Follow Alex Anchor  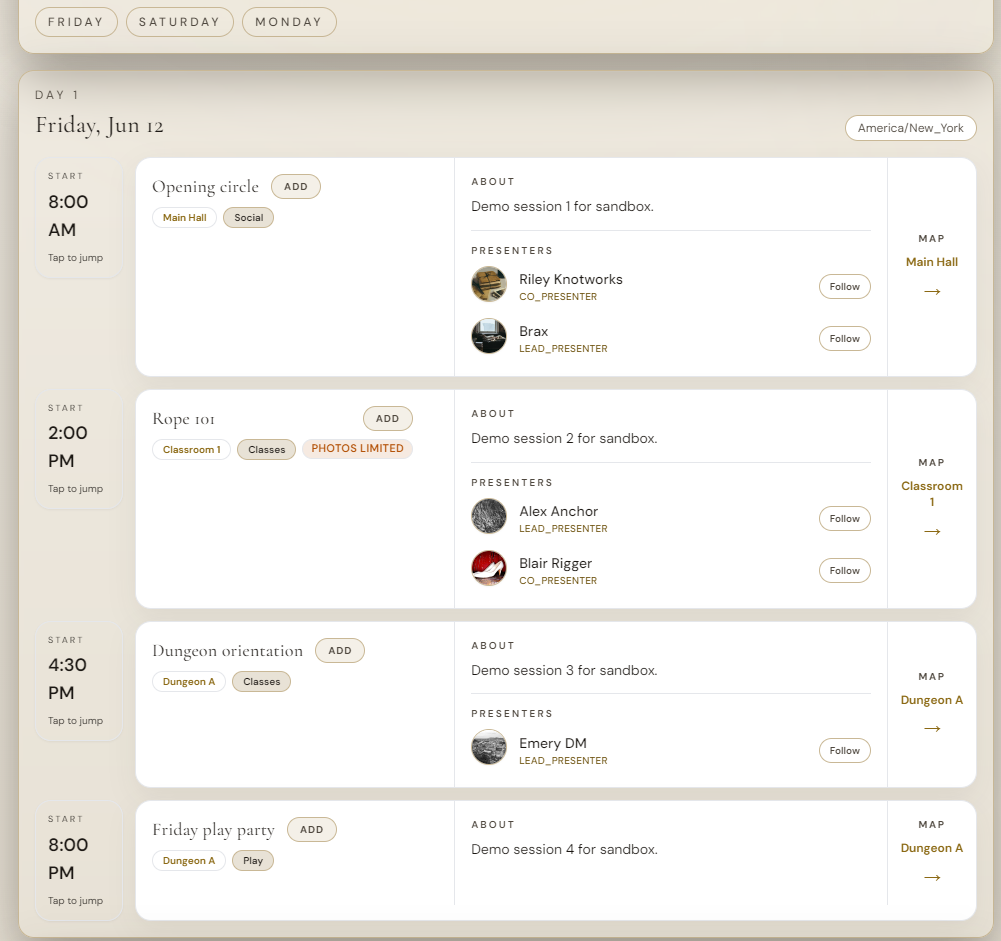(845, 518)
